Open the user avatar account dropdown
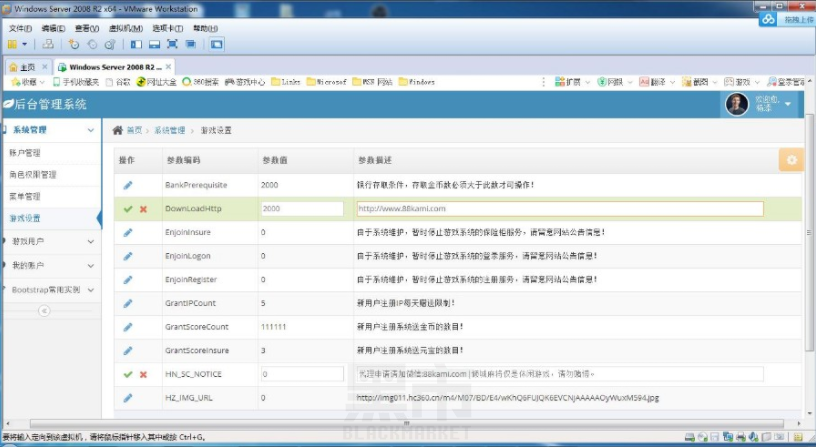Viewport: 816px width, 448px height. [x=759, y=104]
